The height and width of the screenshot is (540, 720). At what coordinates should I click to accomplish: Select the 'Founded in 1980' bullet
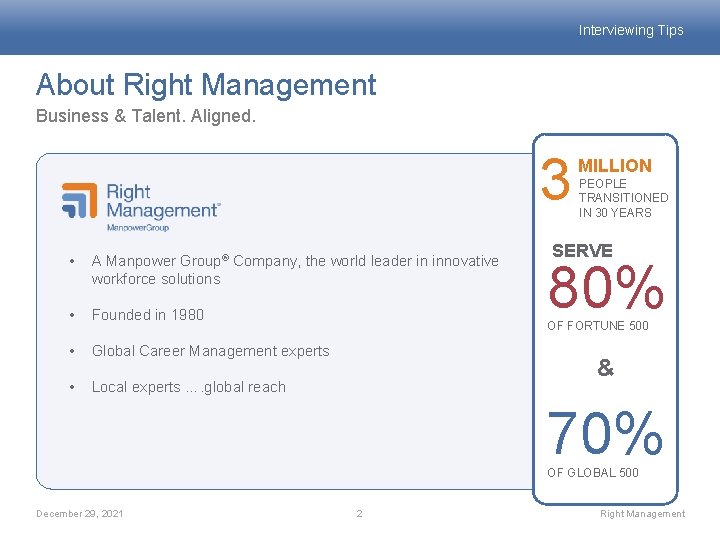(148, 315)
